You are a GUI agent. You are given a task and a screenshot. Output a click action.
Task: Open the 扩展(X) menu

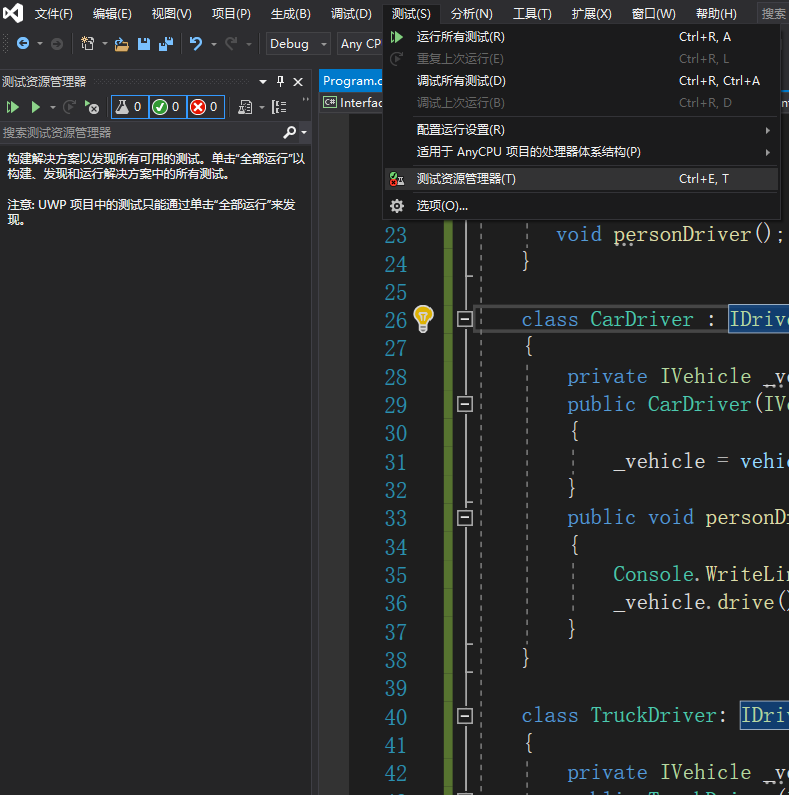[x=591, y=14]
